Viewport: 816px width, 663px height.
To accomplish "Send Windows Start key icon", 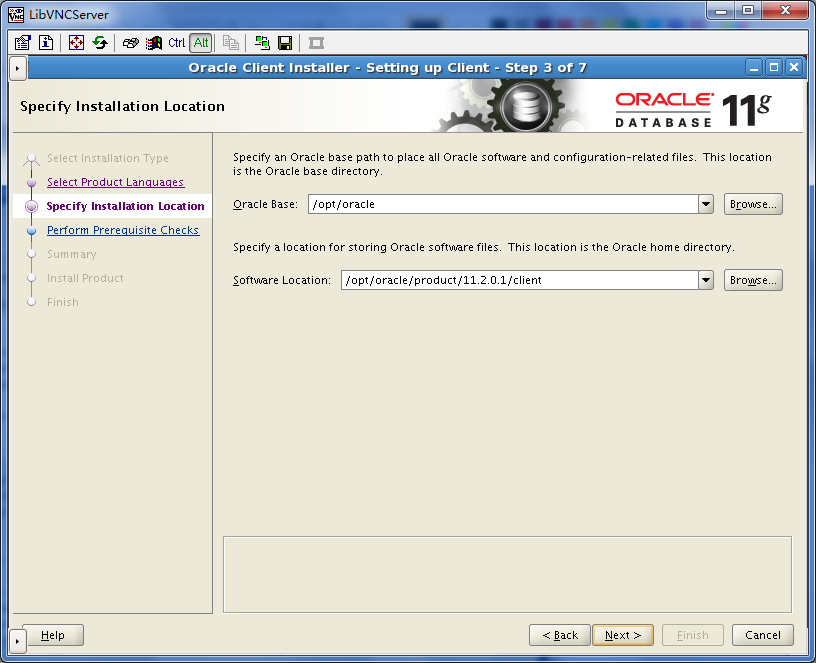I will tap(154, 43).
